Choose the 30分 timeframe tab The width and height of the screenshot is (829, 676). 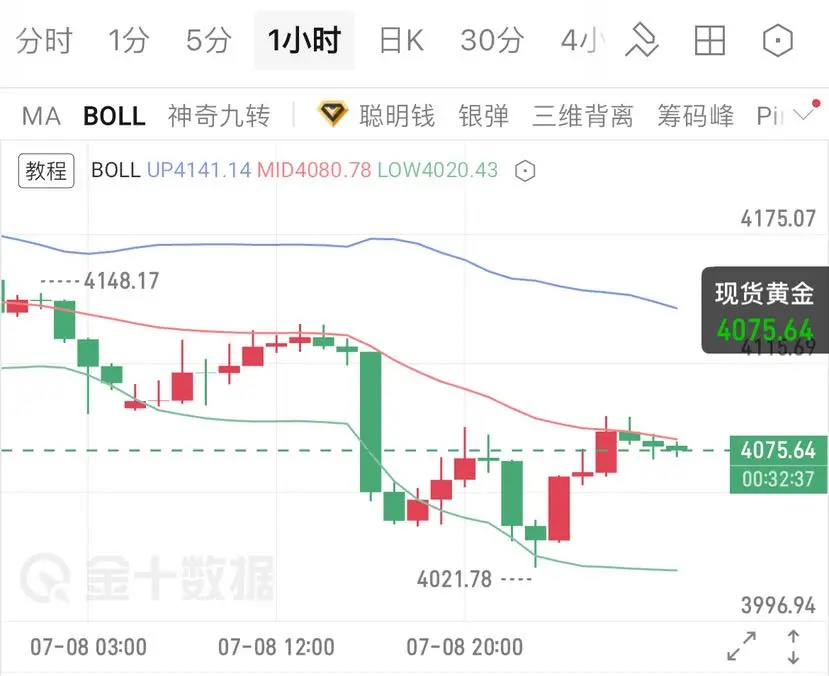pyautogui.click(x=492, y=40)
